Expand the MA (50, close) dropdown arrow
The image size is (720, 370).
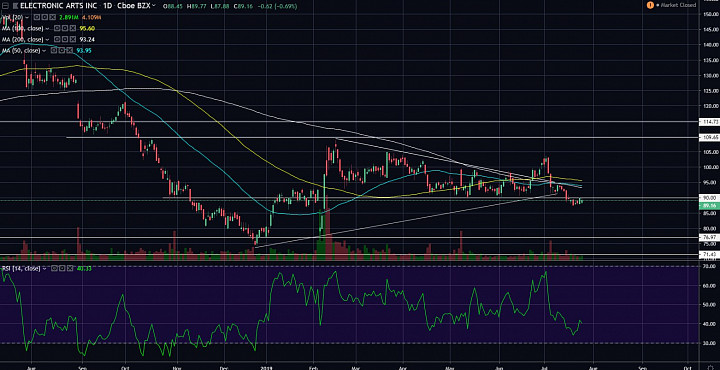pos(44,50)
